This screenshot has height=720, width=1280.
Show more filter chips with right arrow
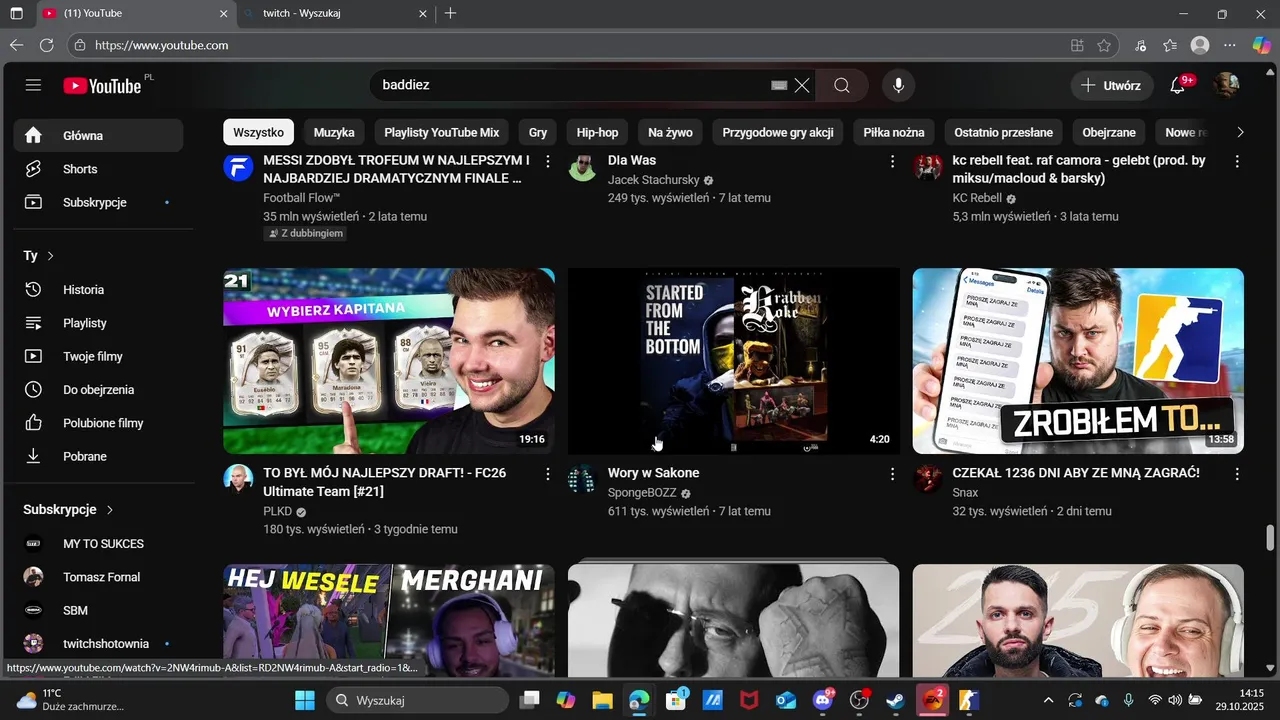tap(1240, 132)
